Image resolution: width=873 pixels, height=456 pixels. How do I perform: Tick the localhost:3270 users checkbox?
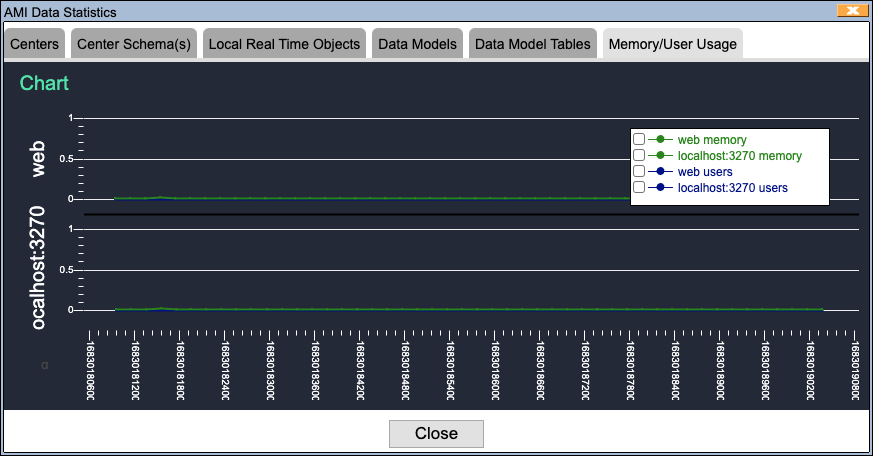pyautogui.click(x=639, y=188)
